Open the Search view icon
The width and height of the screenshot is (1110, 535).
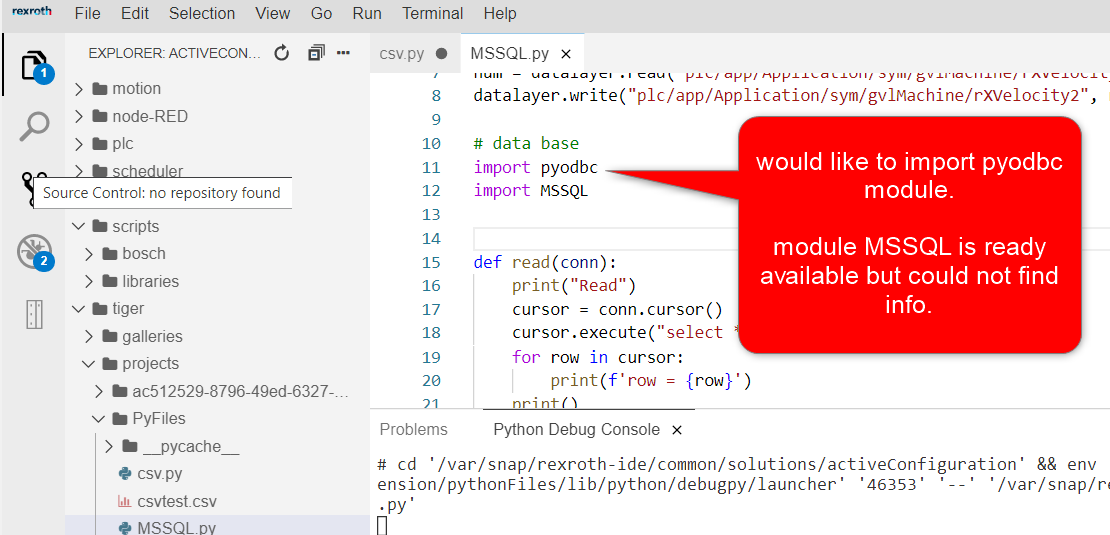pos(34,126)
